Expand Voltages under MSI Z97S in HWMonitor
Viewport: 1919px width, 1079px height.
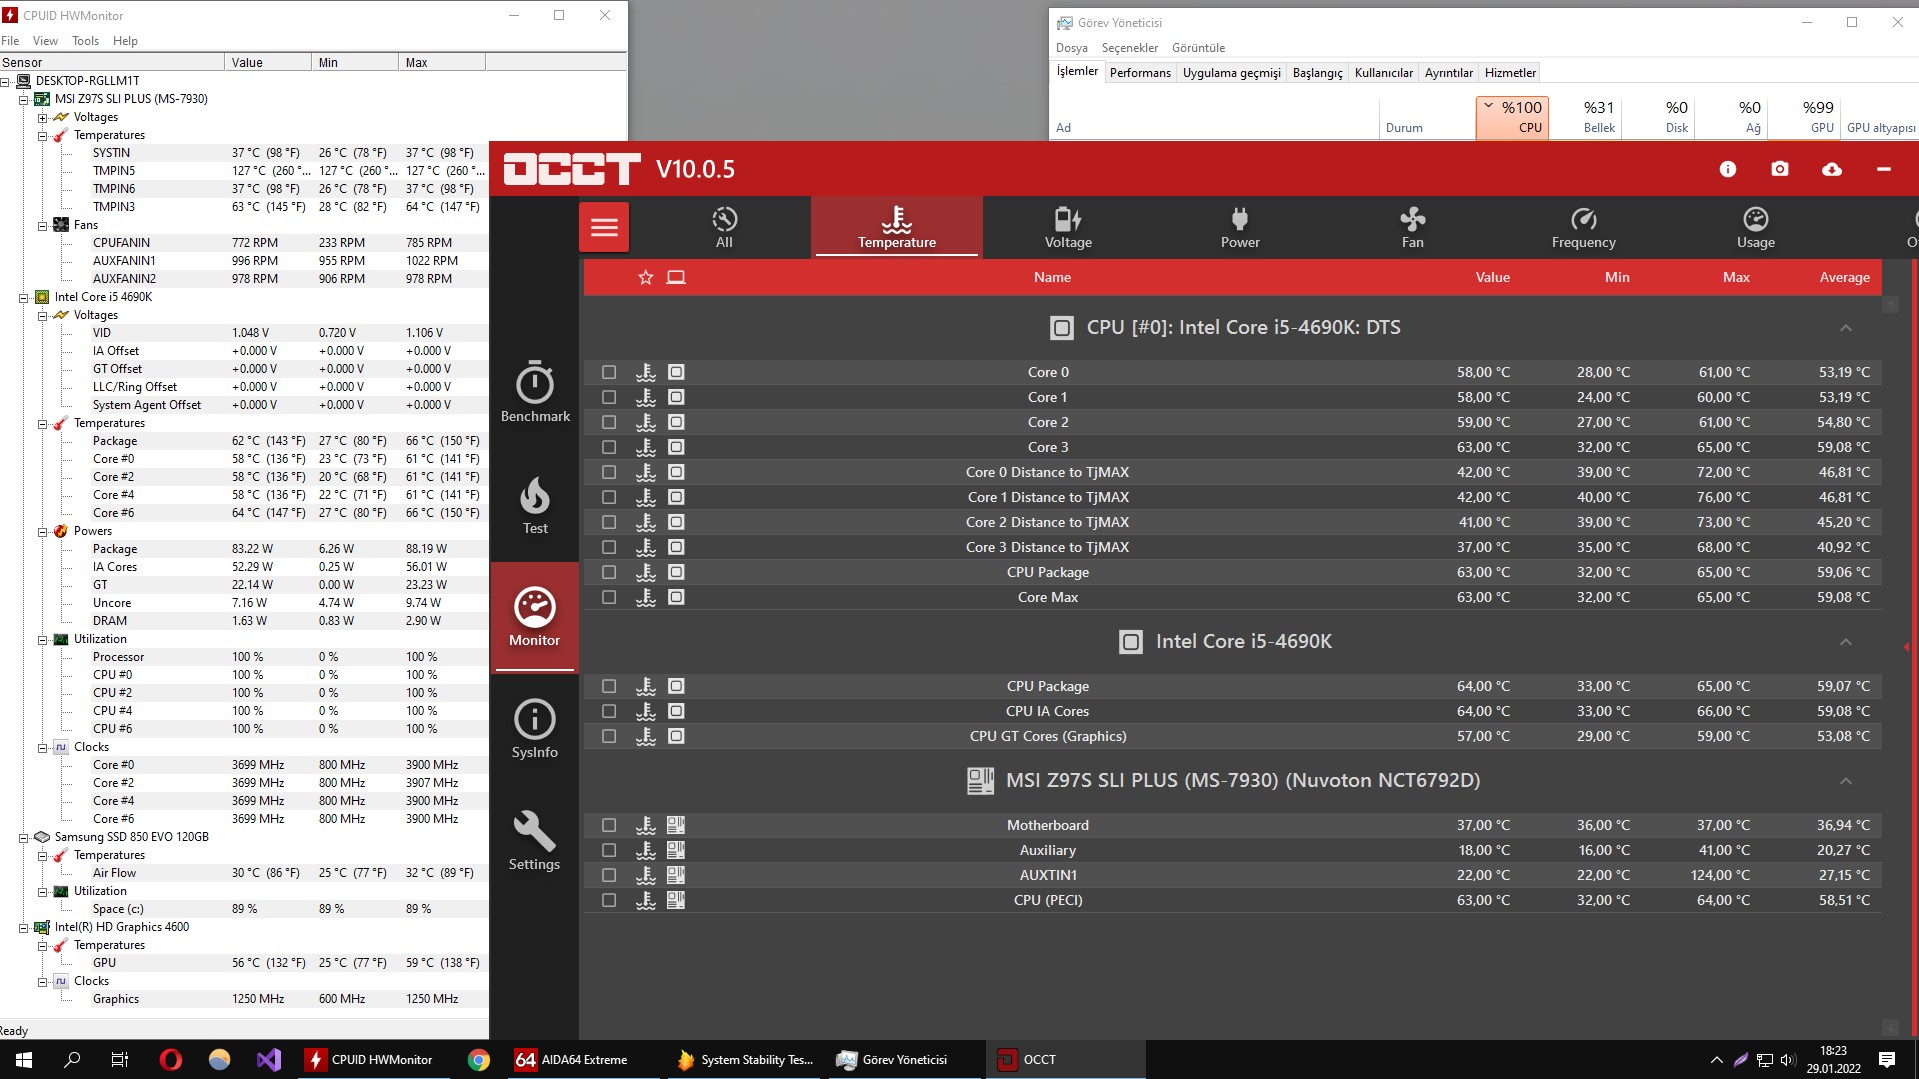click(43, 117)
